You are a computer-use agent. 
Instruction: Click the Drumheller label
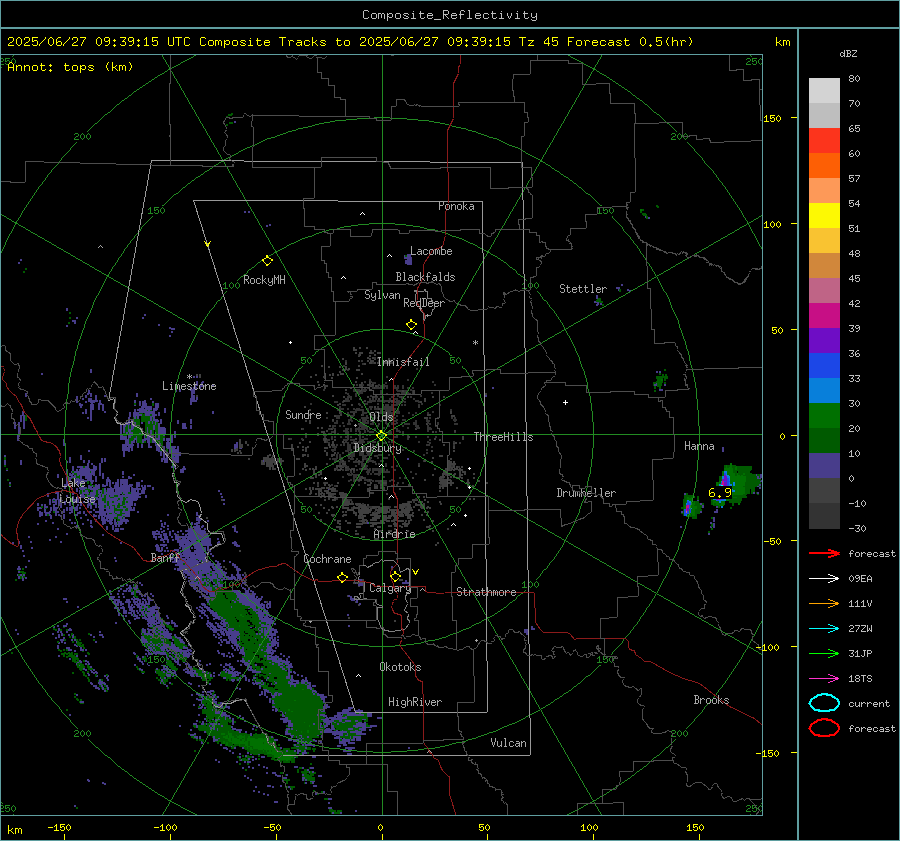[586, 493]
